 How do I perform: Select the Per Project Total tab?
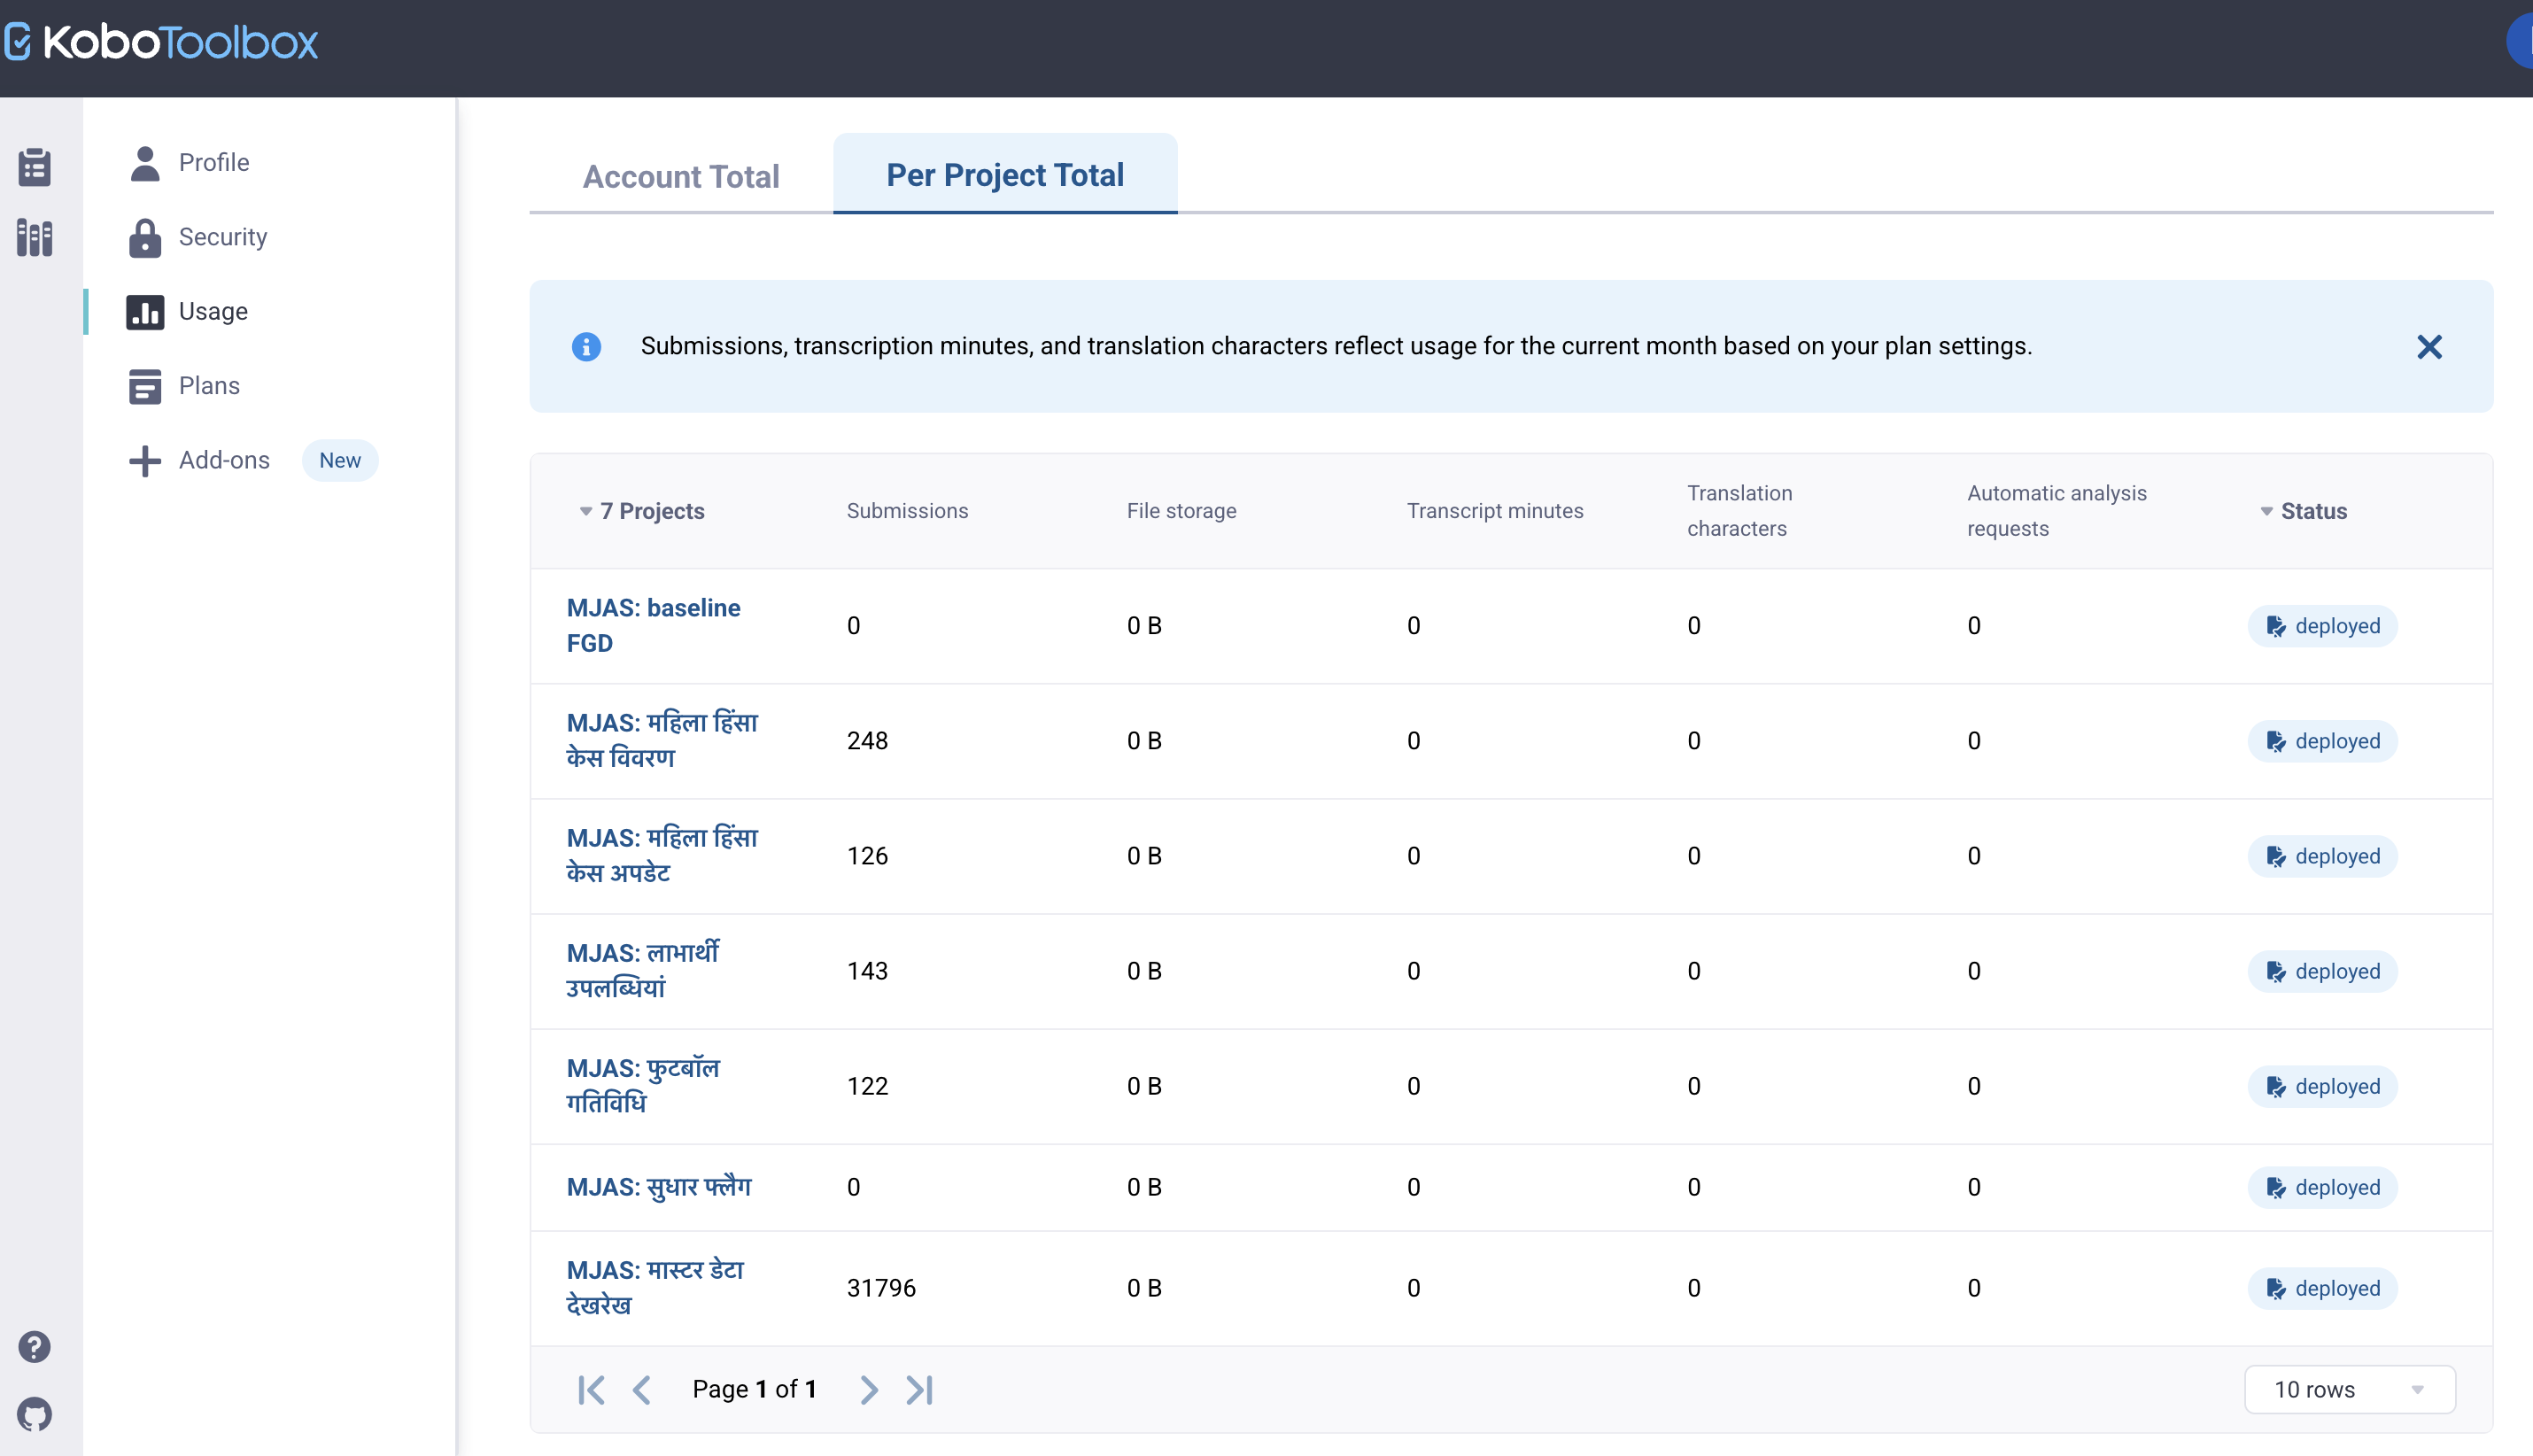[x=1005, y=174]
